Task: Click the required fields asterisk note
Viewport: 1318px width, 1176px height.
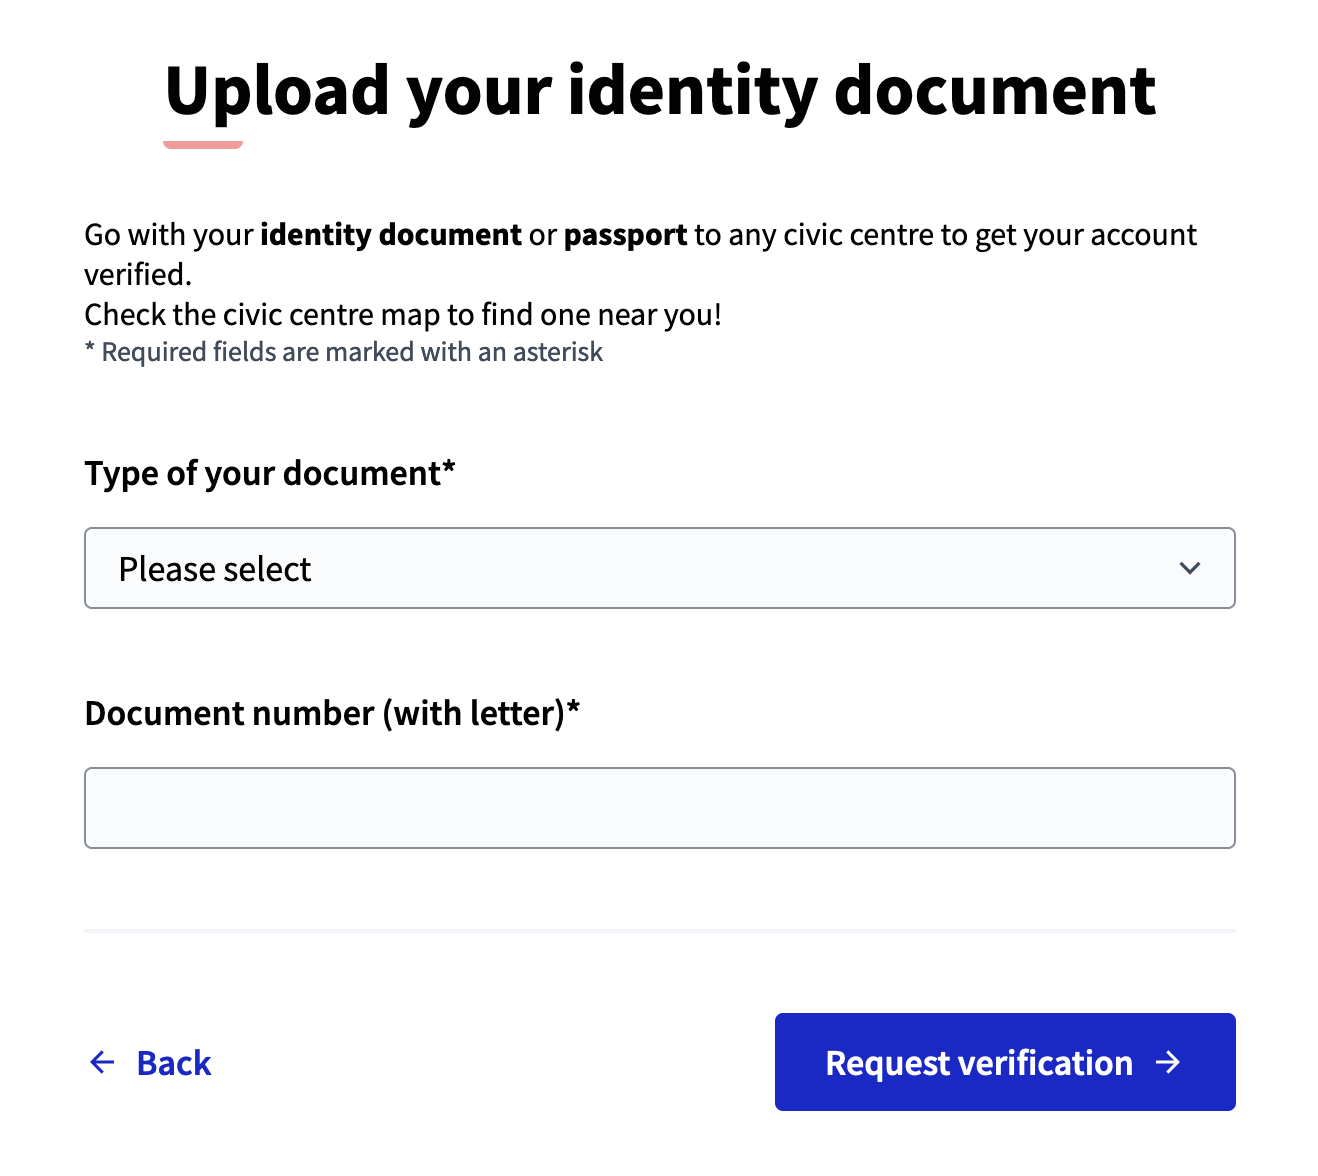Action: [343, 351]
